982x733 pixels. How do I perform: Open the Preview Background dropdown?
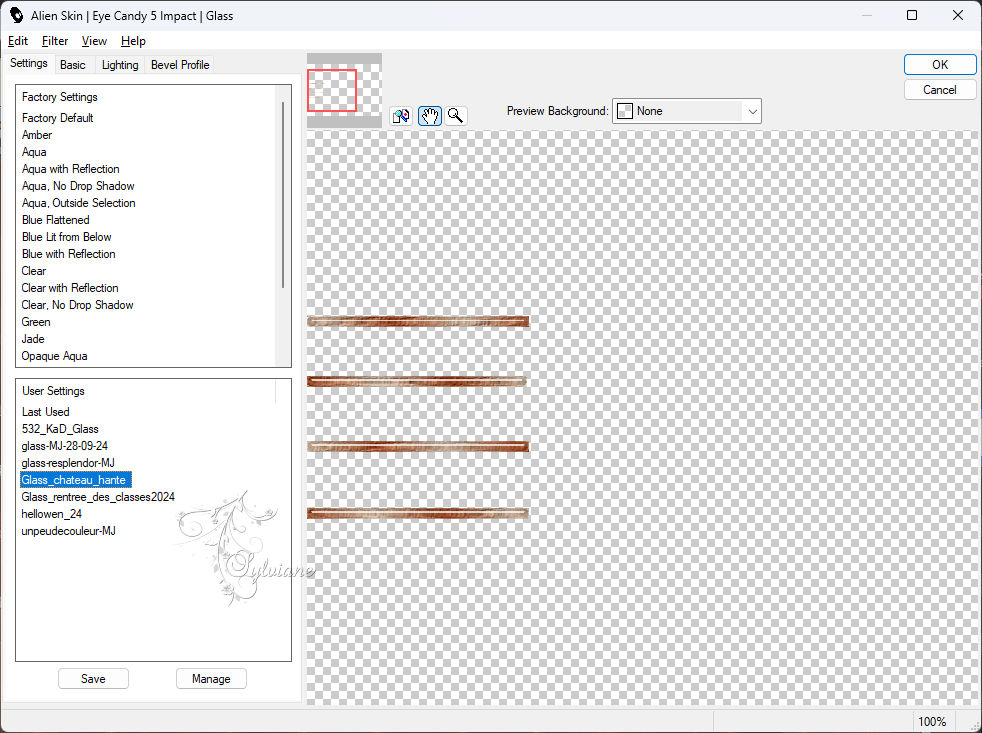pyautogui.click(x=686, y=111)
